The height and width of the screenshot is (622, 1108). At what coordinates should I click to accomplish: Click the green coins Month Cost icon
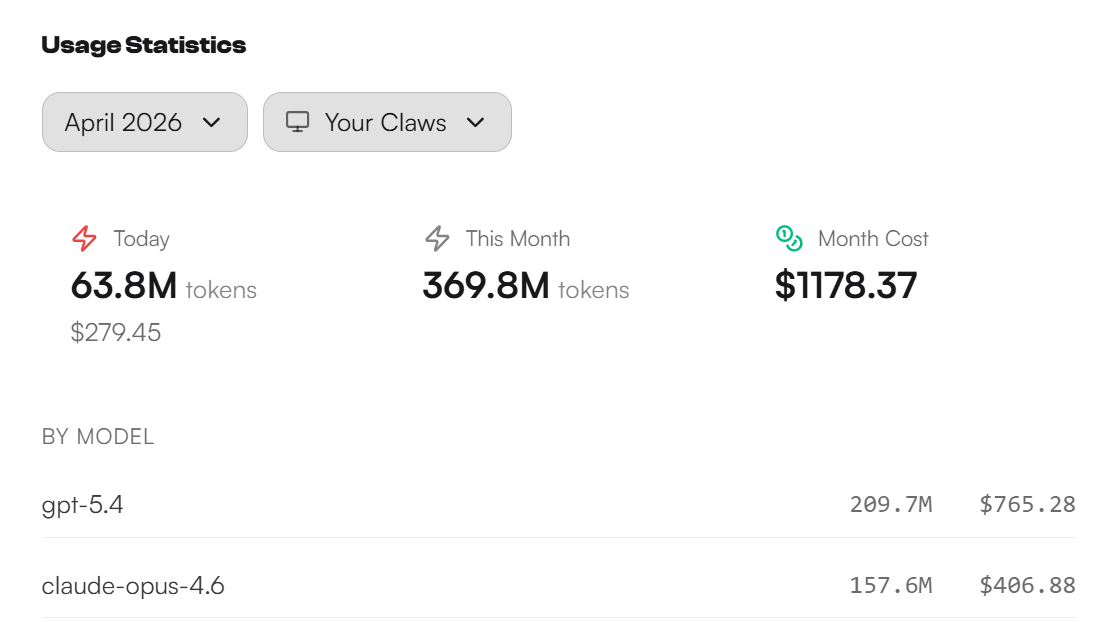(789, 238)
